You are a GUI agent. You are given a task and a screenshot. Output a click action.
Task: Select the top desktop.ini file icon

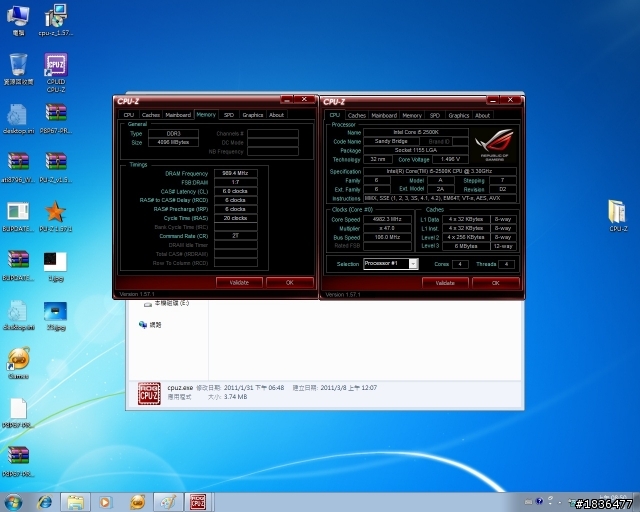coord(18,118)
